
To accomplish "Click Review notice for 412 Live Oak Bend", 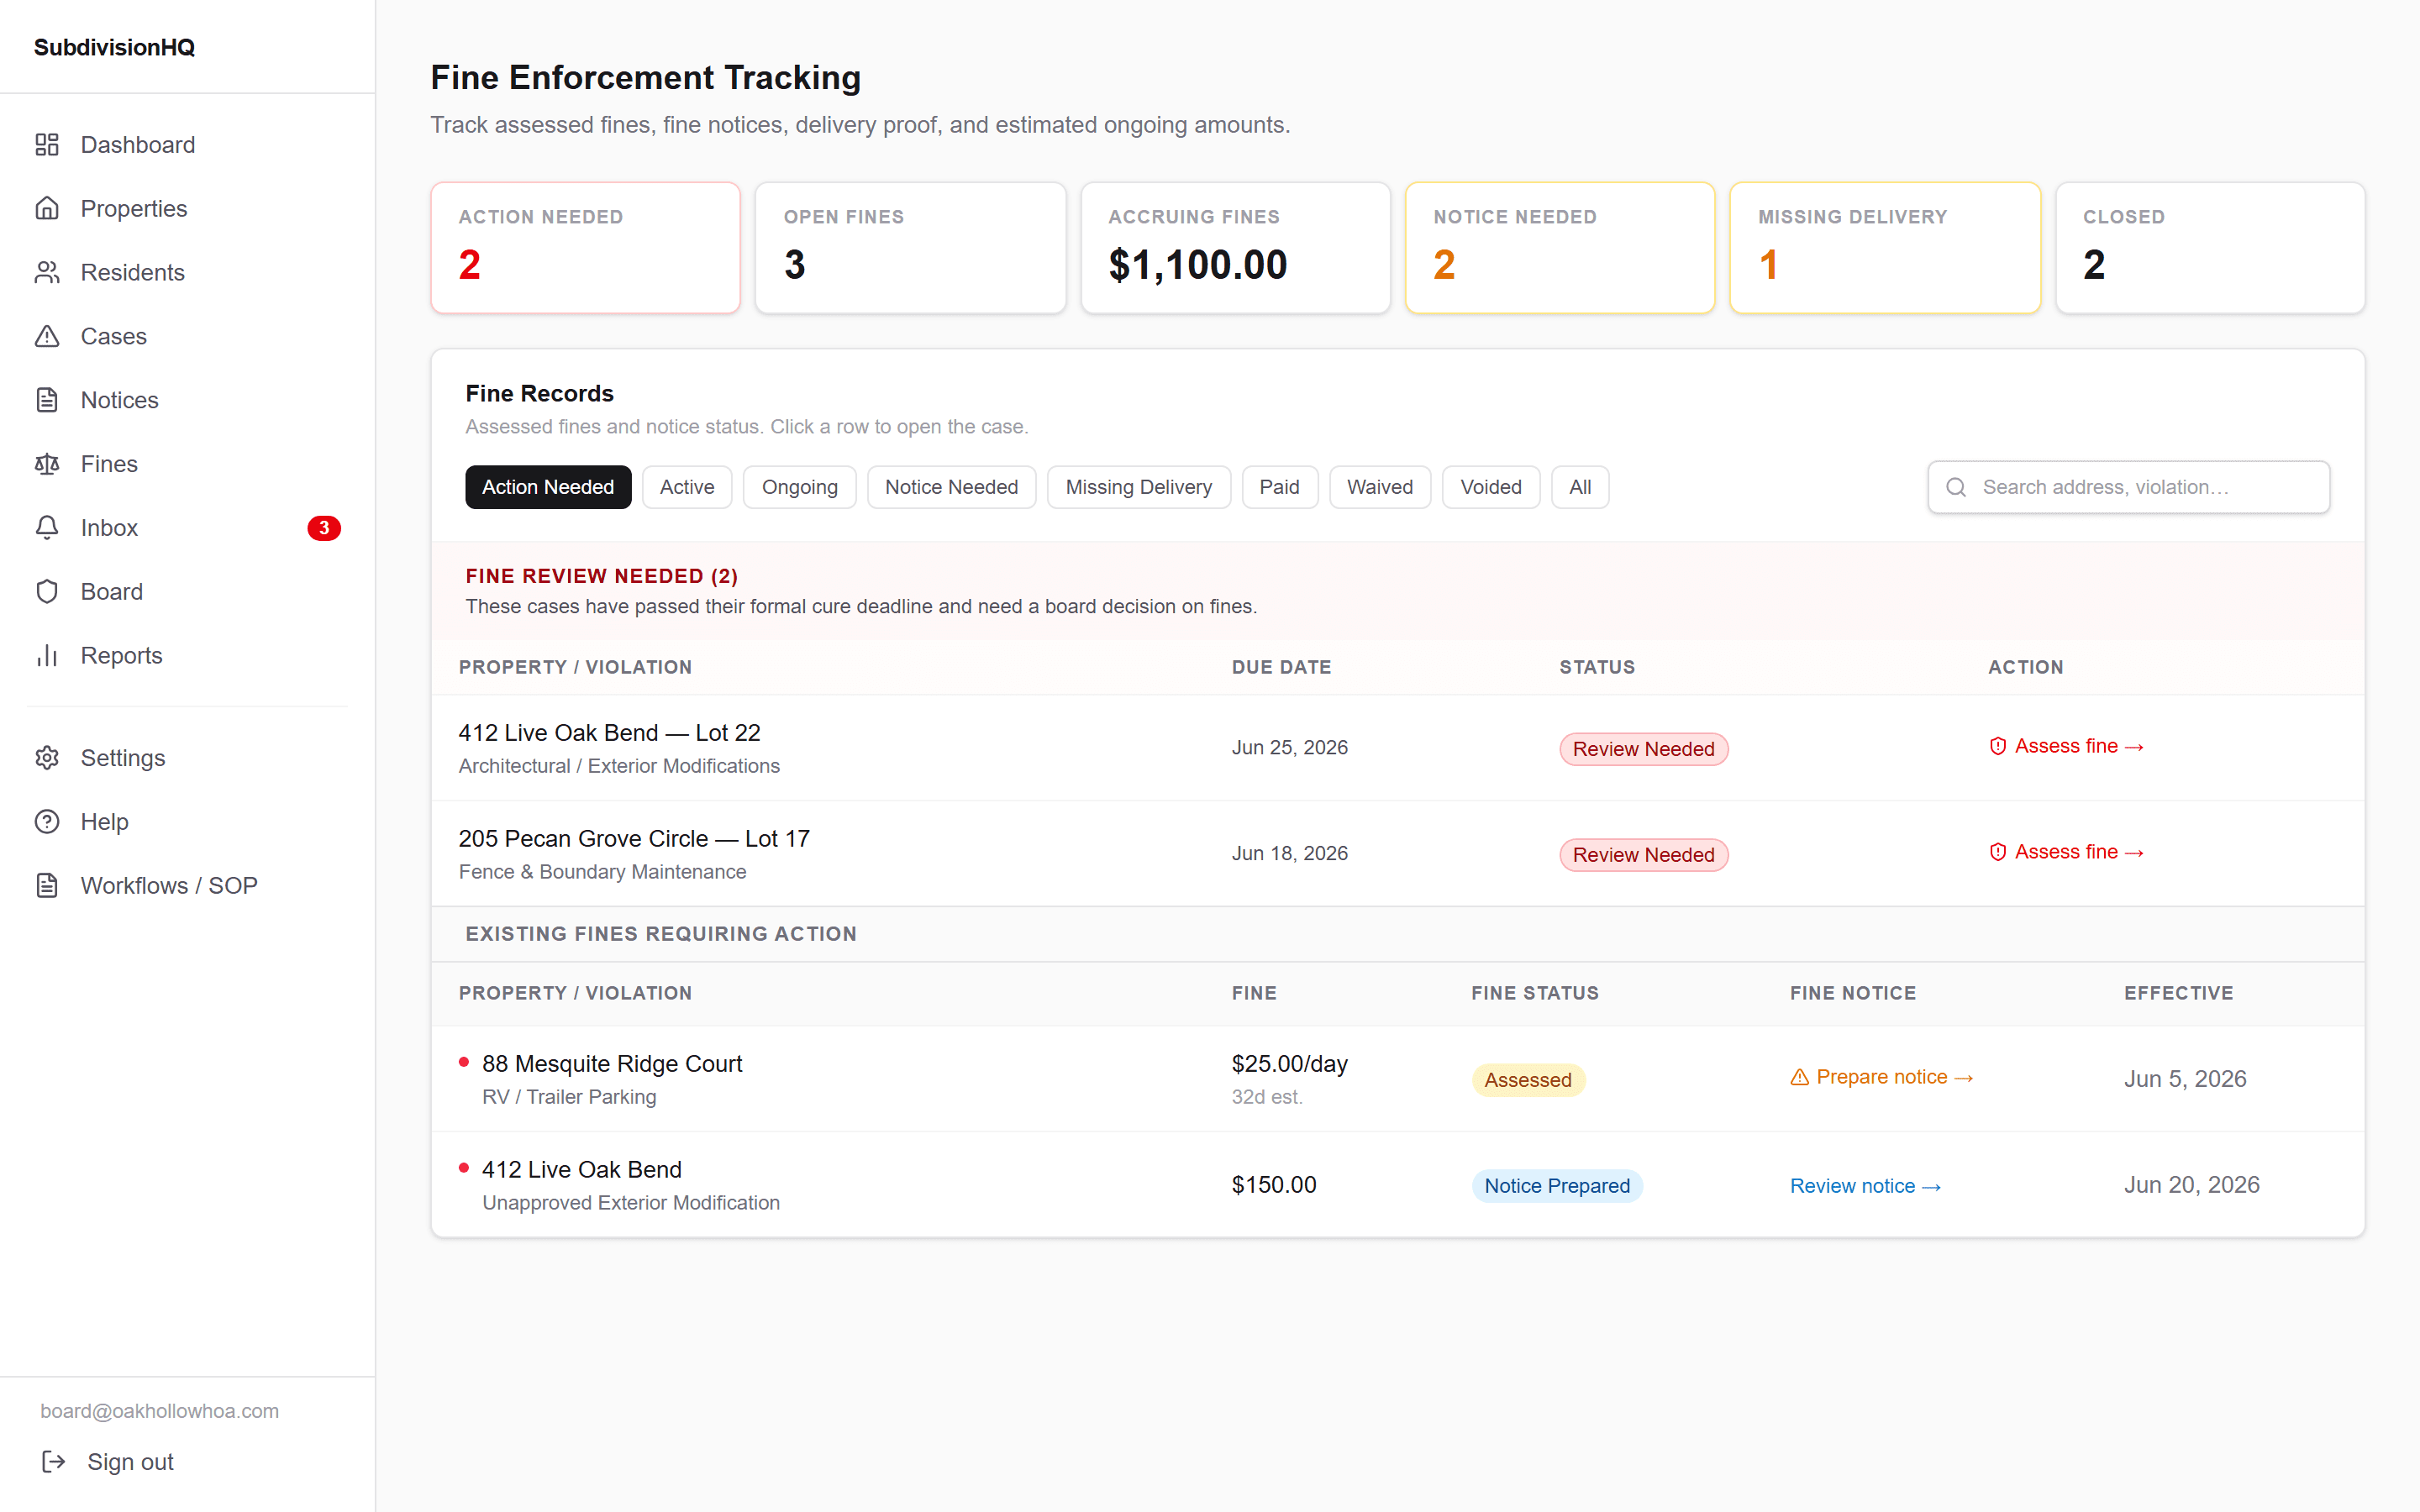I will (x=1865, y=1186).
